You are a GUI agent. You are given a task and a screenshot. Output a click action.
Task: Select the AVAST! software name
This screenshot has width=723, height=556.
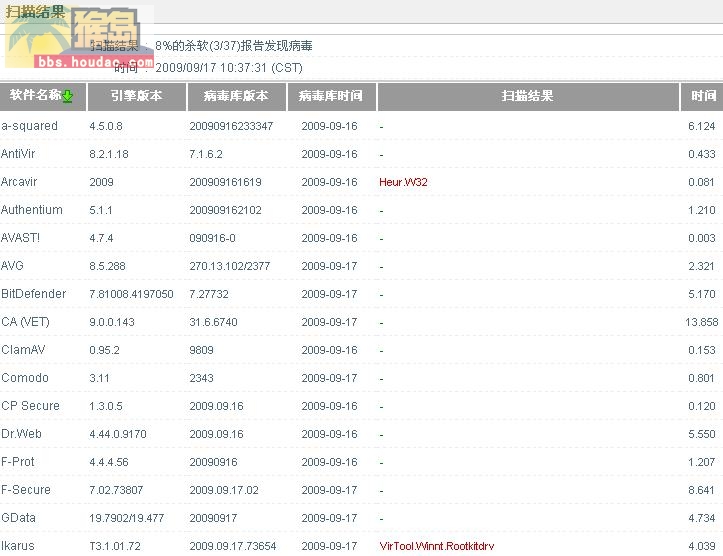coord(20,238)
